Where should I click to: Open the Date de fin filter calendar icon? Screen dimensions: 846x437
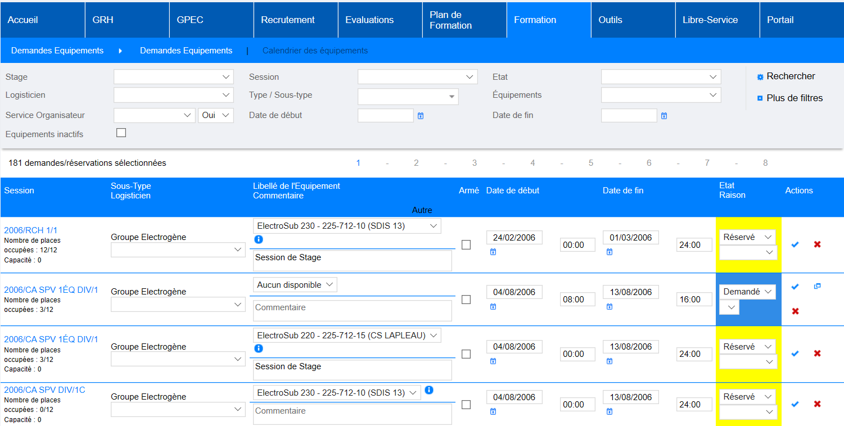pyautogui.click(x=664, y=116)
